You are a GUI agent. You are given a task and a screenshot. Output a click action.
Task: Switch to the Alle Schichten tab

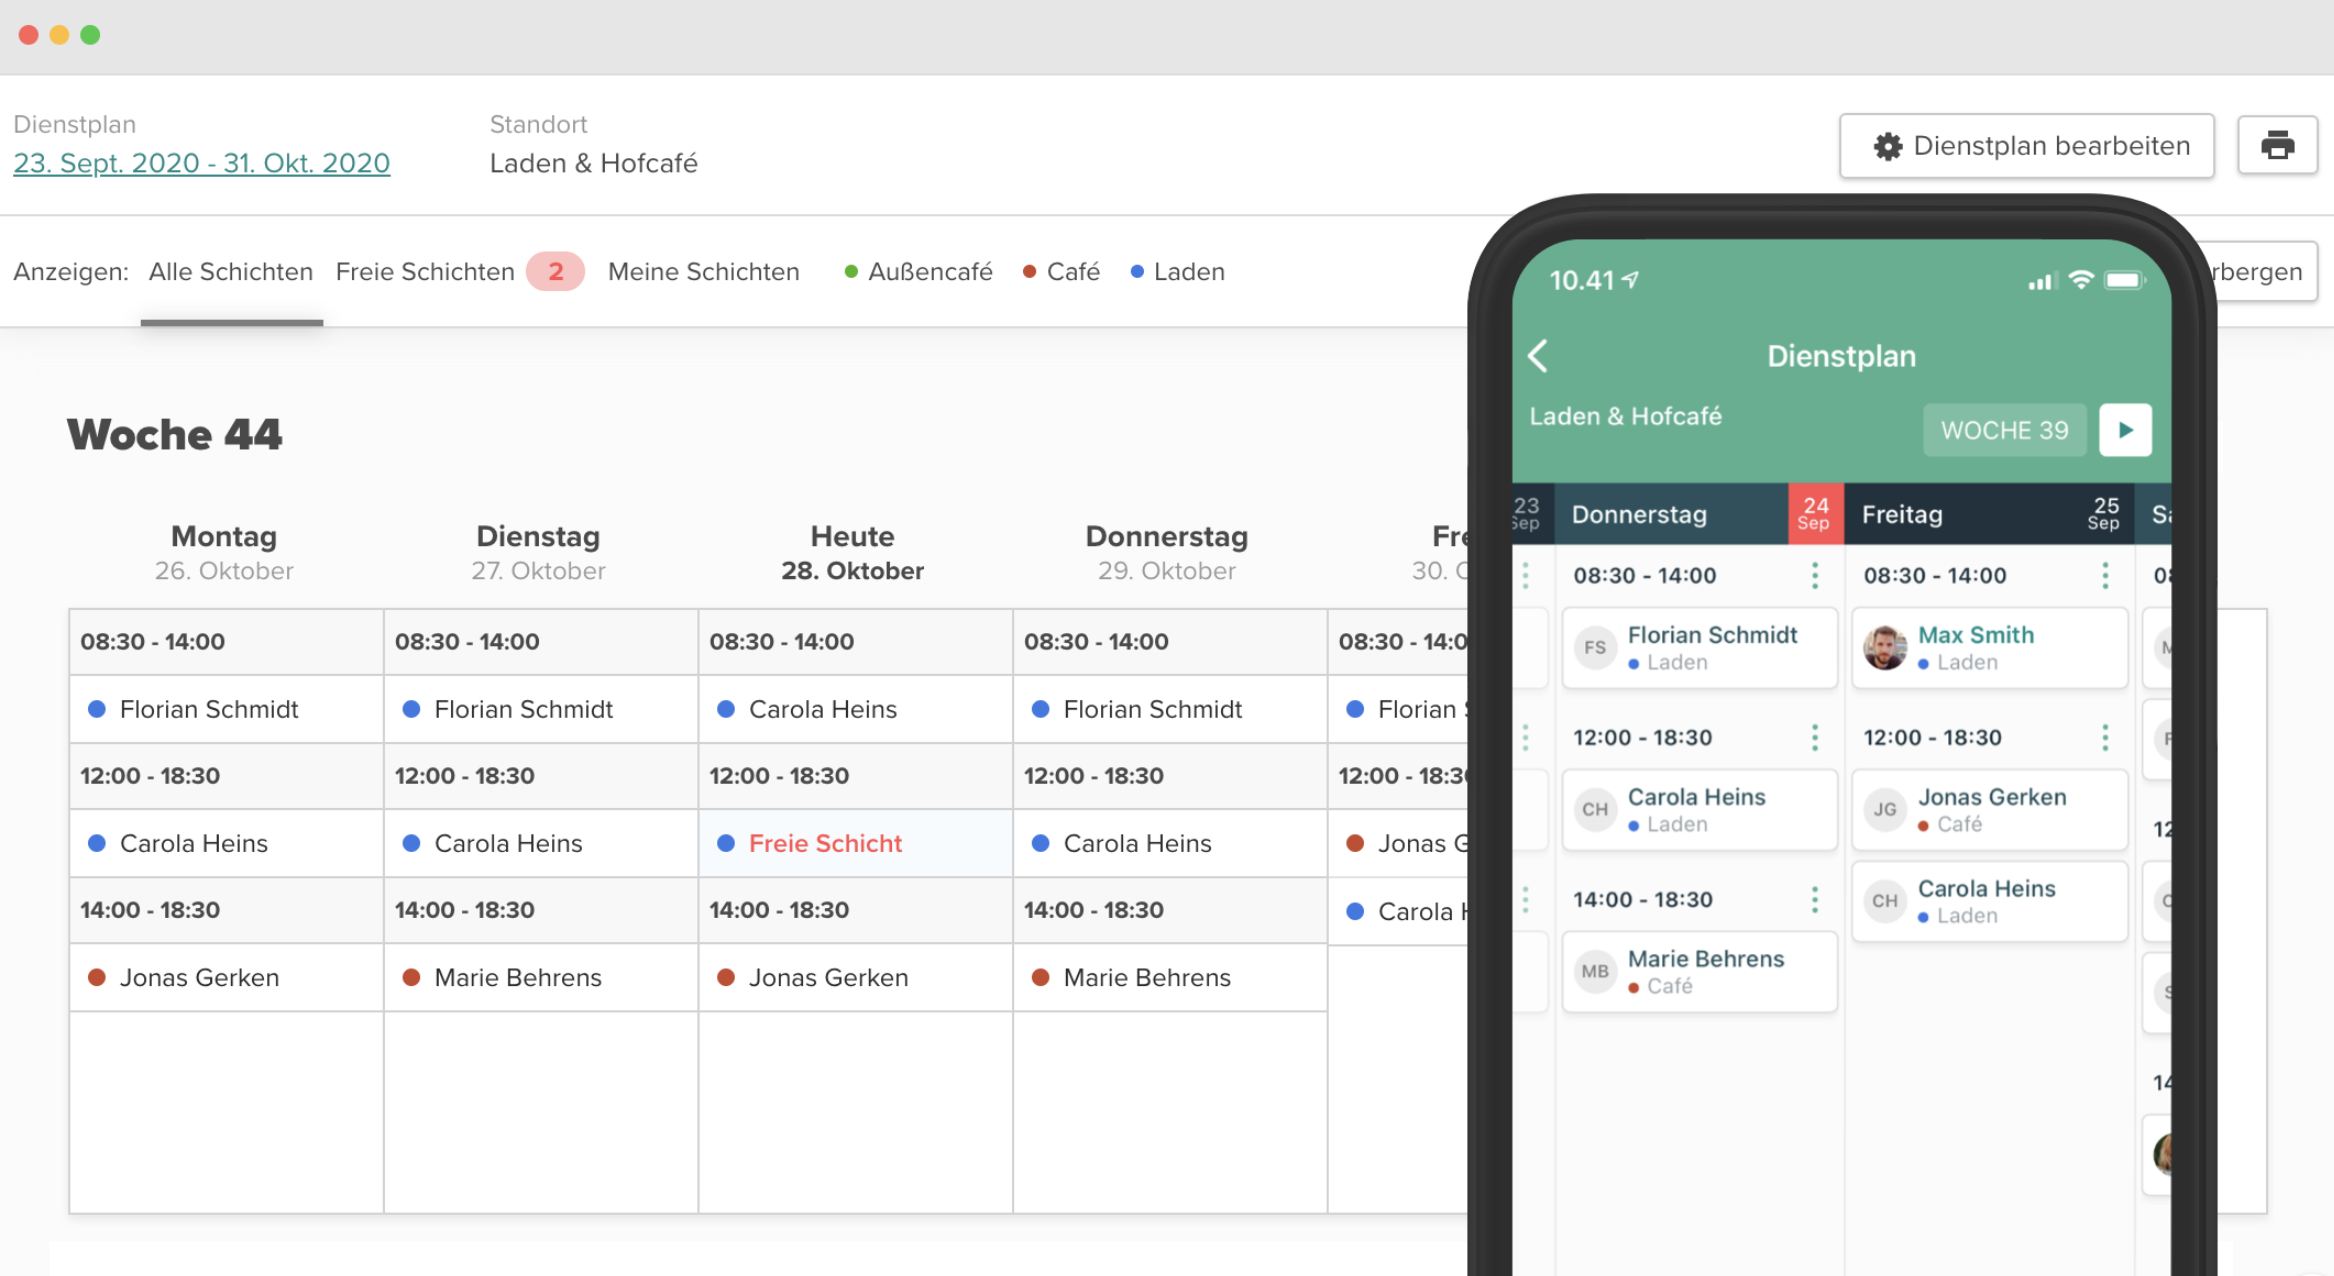coord(230,272)
